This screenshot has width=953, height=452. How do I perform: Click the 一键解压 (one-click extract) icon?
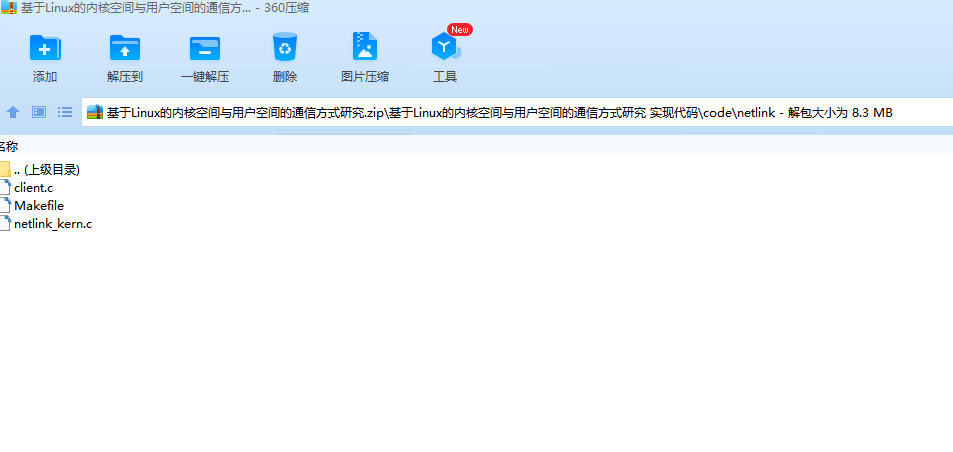click(205, 48)
